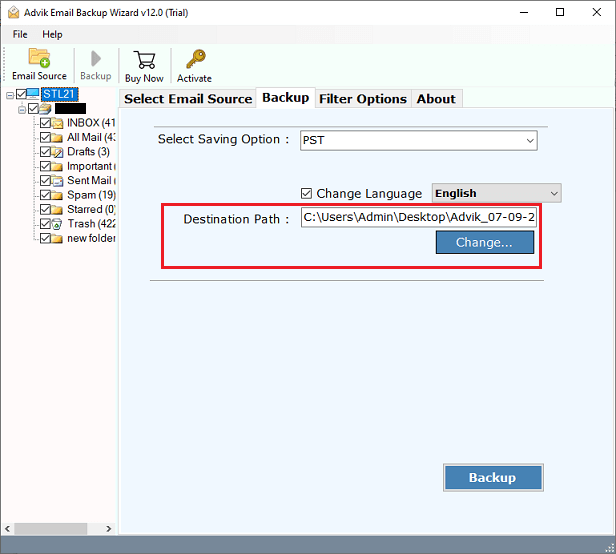This screenshot has height=554, width=616.
Task: Click the Important folder icon
Action: 57,167
